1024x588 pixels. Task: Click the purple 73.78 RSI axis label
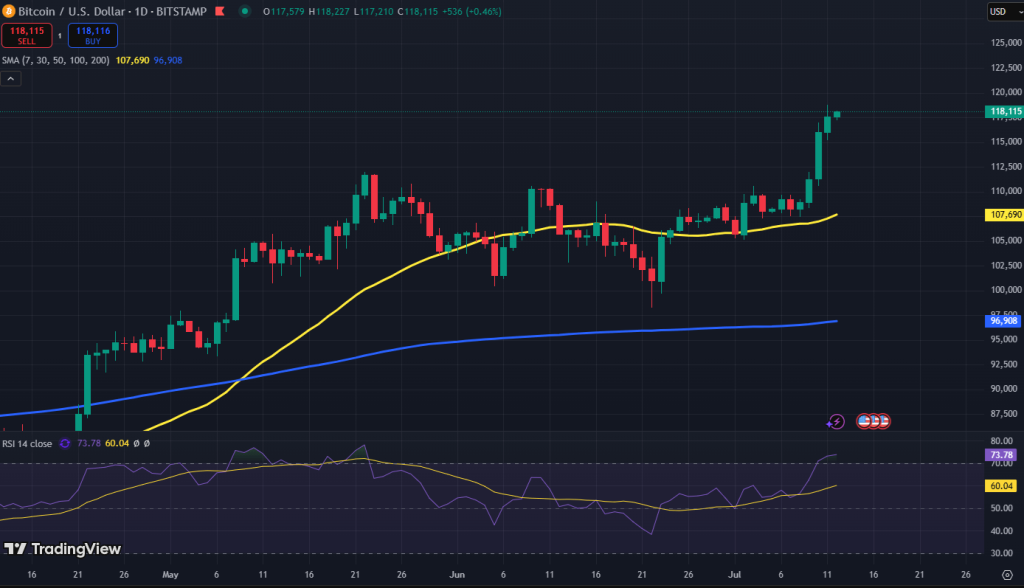pyautogui.click(x=1000, y=455)
